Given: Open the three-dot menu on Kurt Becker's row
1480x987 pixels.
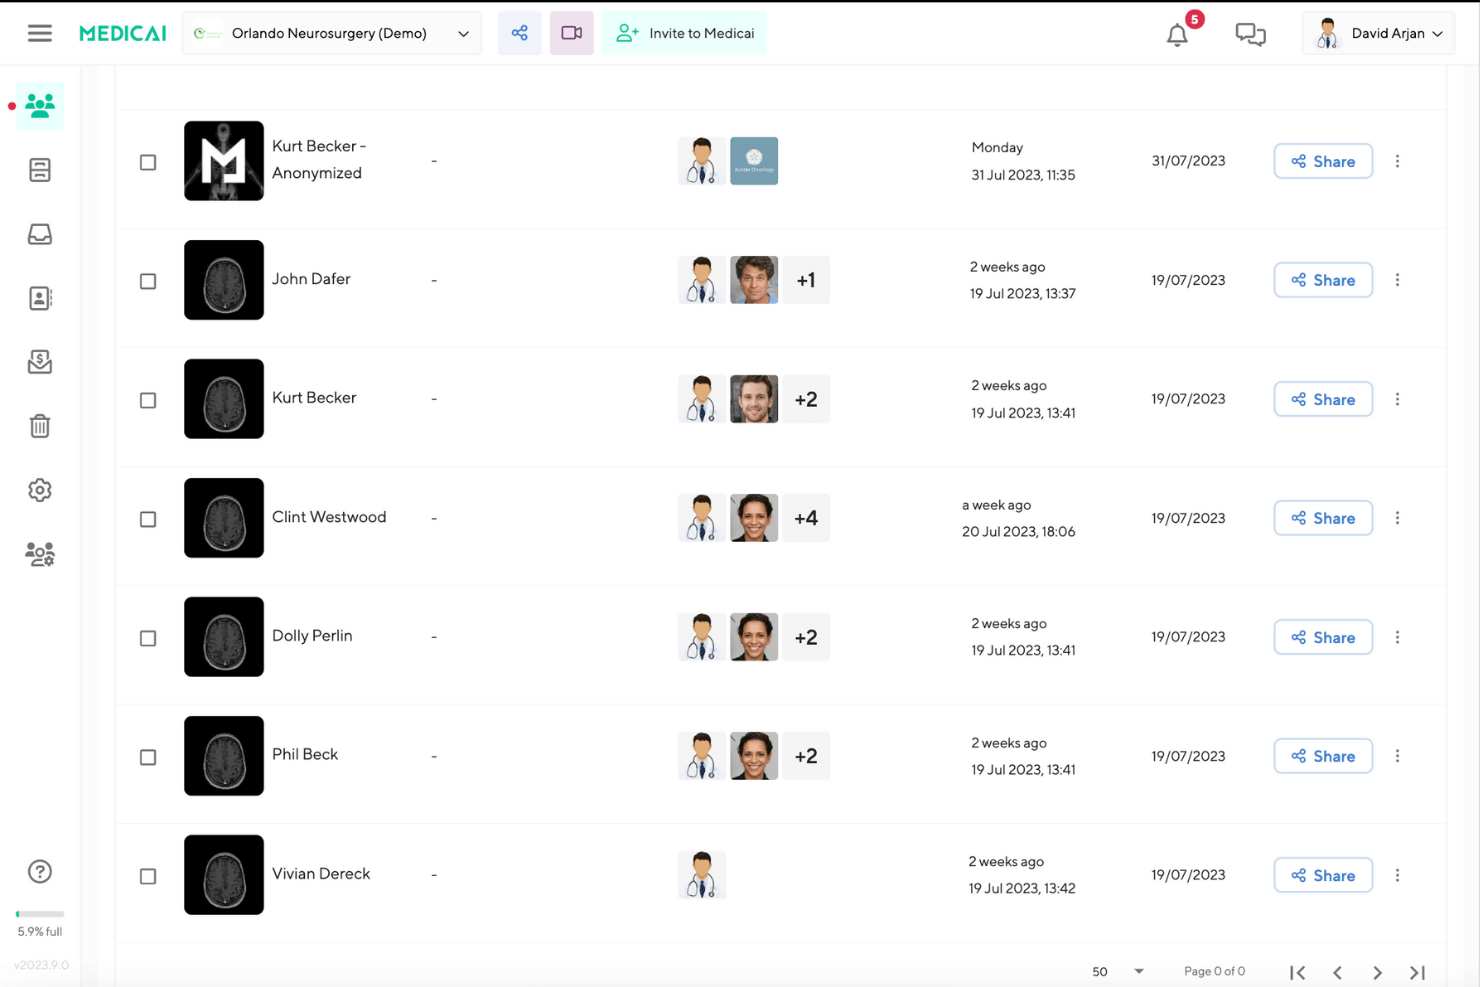Looking at the screenshot, I should point(1397,399).
